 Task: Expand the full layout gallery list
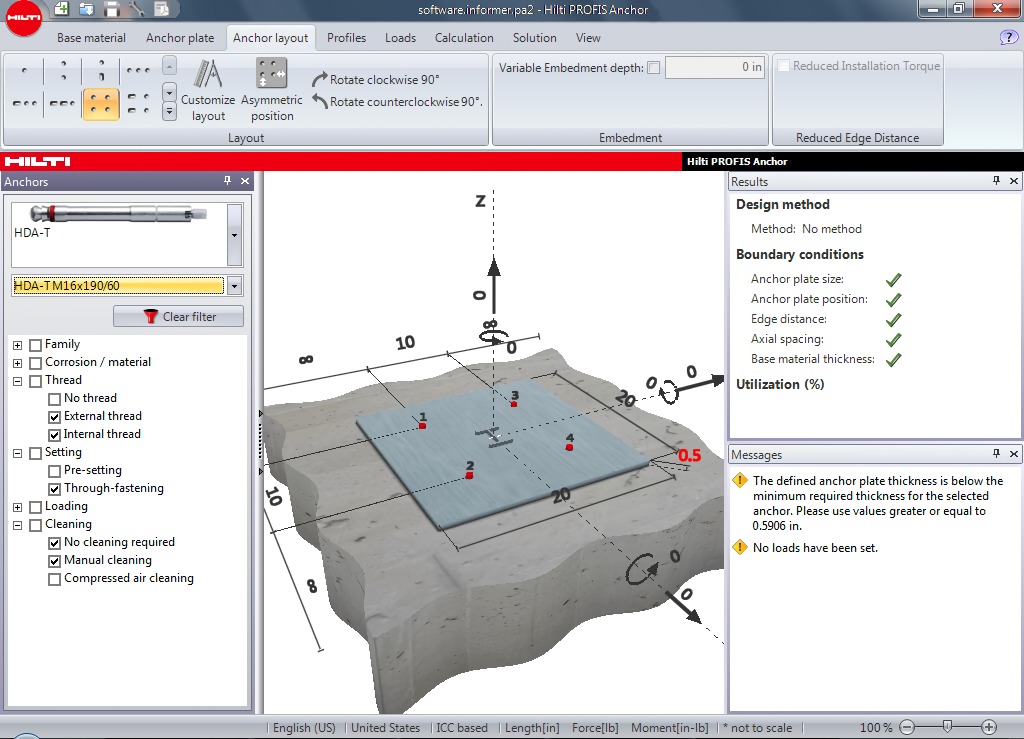(169, 112)
